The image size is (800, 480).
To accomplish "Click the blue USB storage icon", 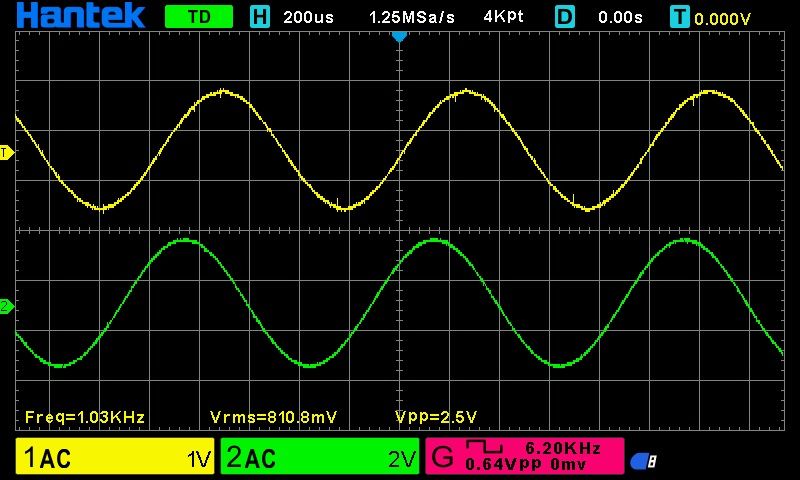I will (x=643, y=461).
